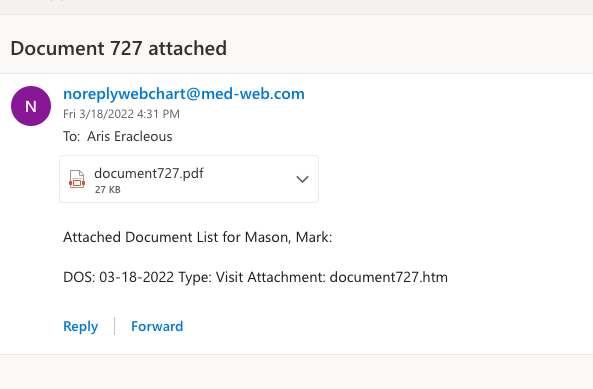Image resolution: width=593 pixels, height=389 pixels.
Task: Select recipient name Aris Eracleous
Action: (130, 136)
